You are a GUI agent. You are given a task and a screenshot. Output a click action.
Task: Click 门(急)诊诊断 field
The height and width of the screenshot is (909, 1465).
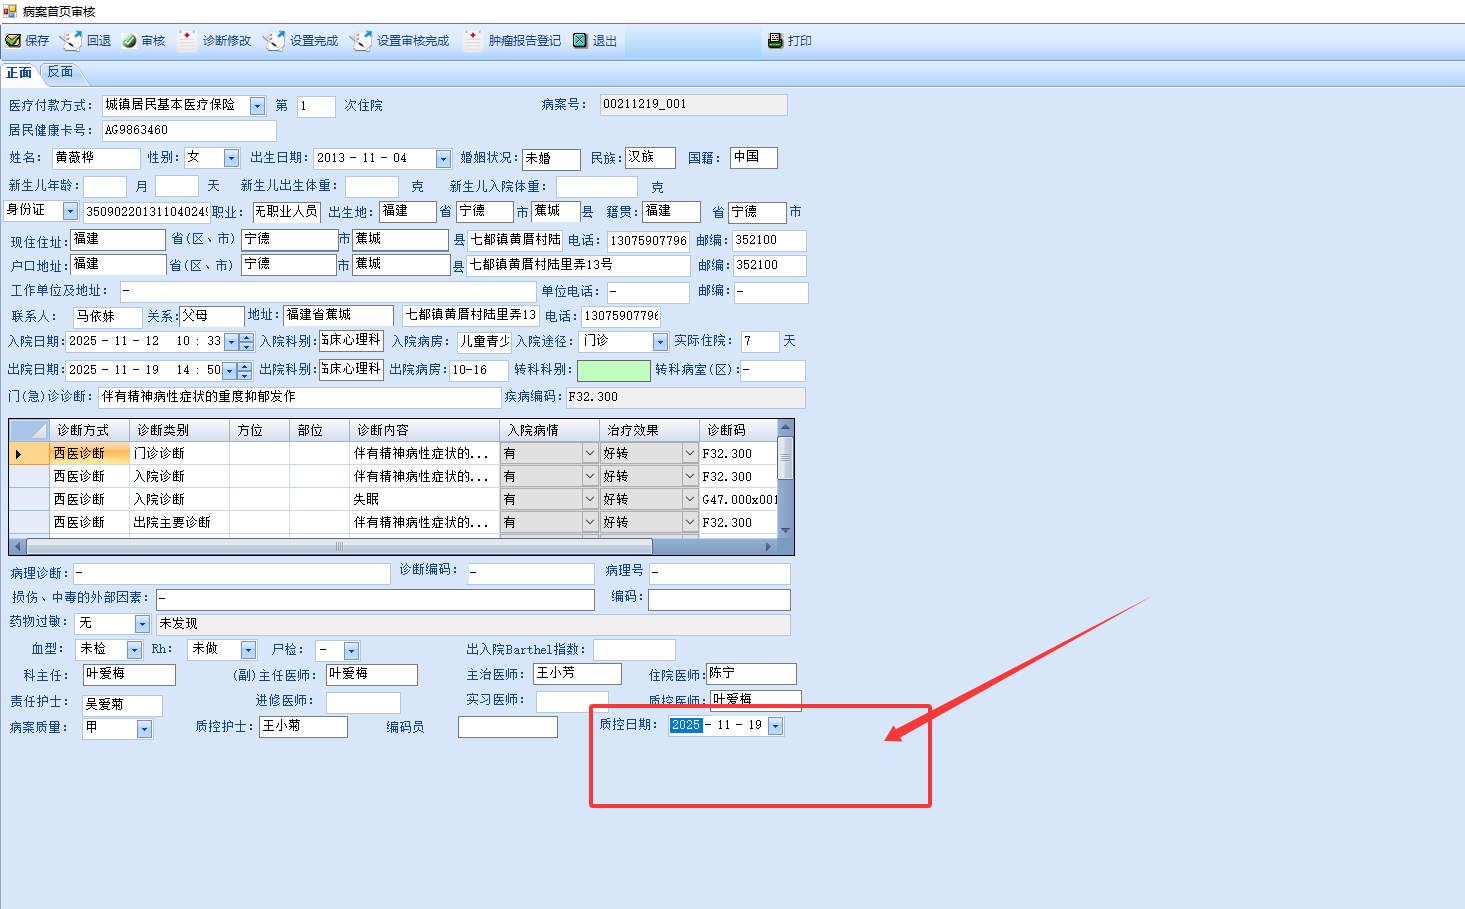point(300,397)
